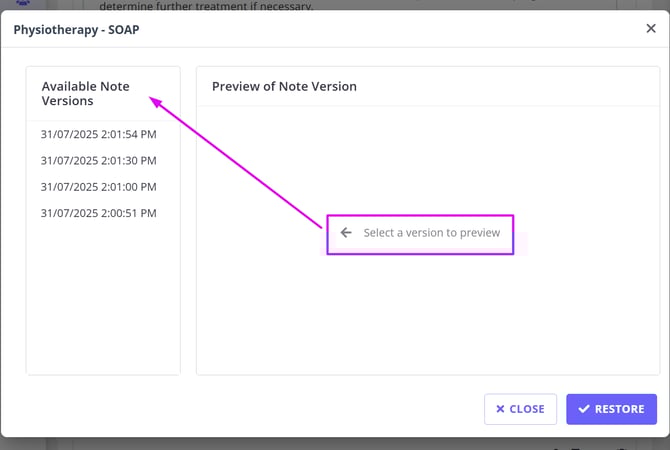Click the magenta arrowhead near the versions heading
This screenshot has height=450, width=670.
pyautogui.click(x=154, y=100)
